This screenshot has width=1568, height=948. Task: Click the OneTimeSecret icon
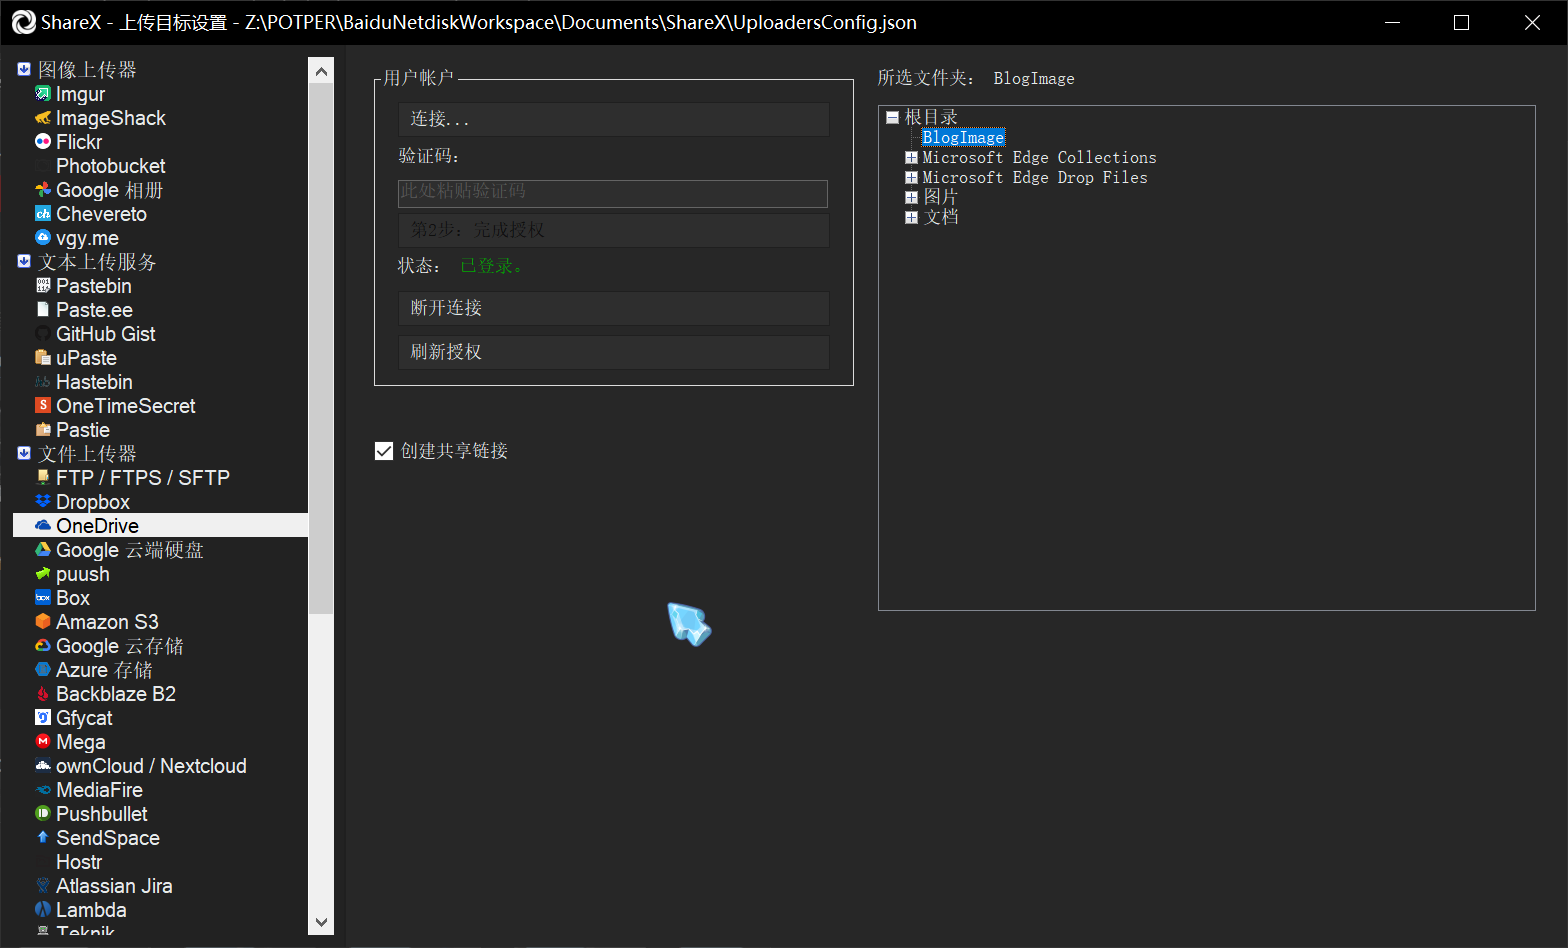(x=43, y=406)
